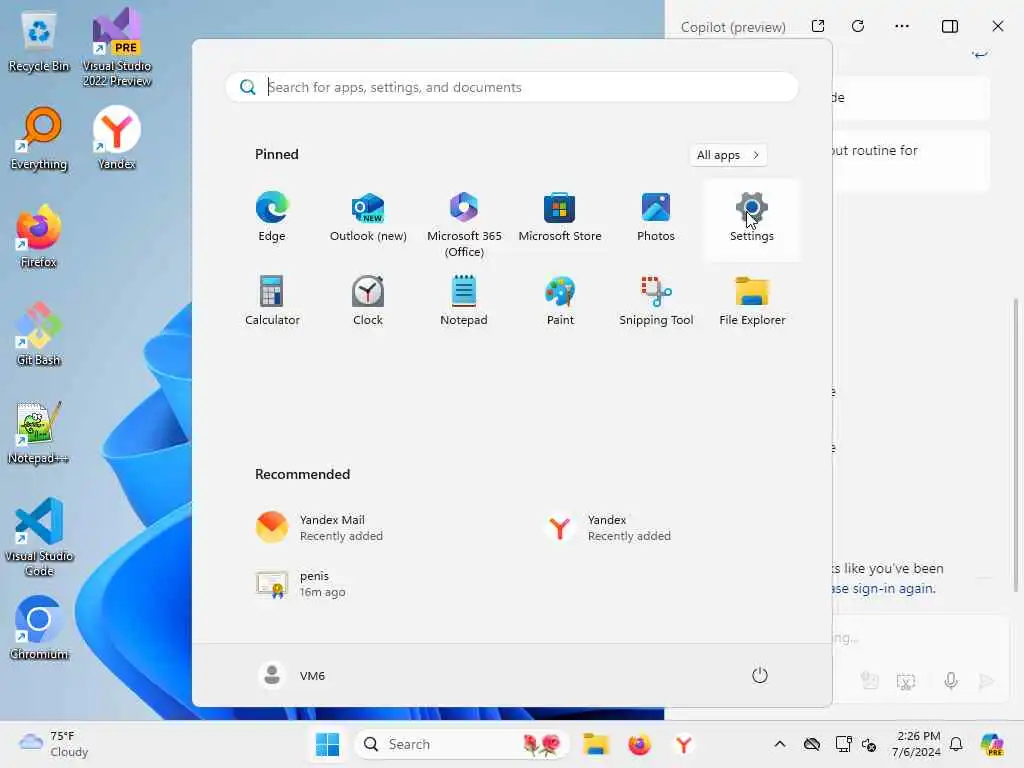The image size is (1024, 768).
Task: Open File Explorer from pinned apps
Action: pos(752,301)
